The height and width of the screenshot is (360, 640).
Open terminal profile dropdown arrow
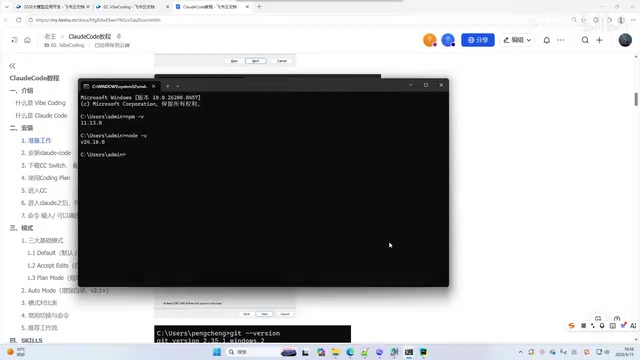[178, 86]
